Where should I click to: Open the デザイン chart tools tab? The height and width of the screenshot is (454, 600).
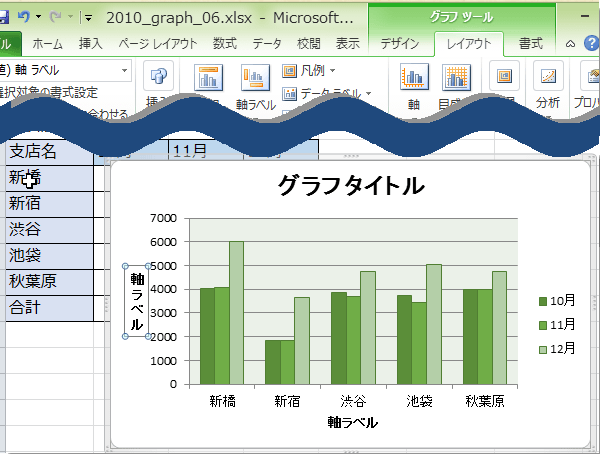(399, 44)
